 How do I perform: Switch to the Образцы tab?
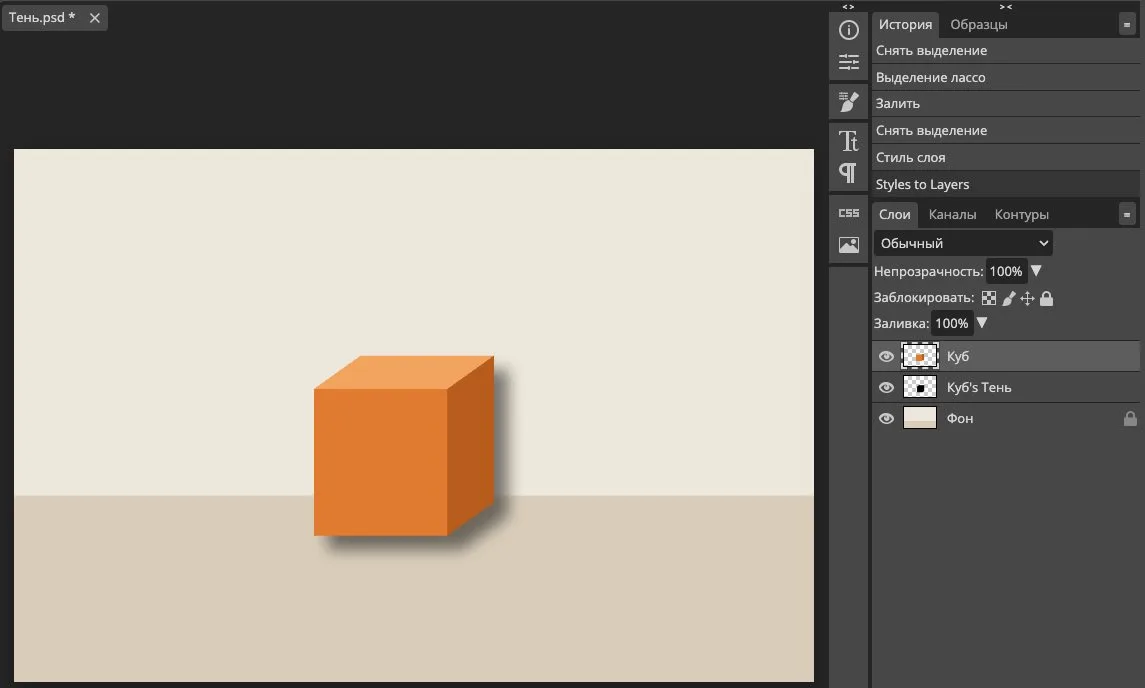pyautogui.click(x=979, y=24)
